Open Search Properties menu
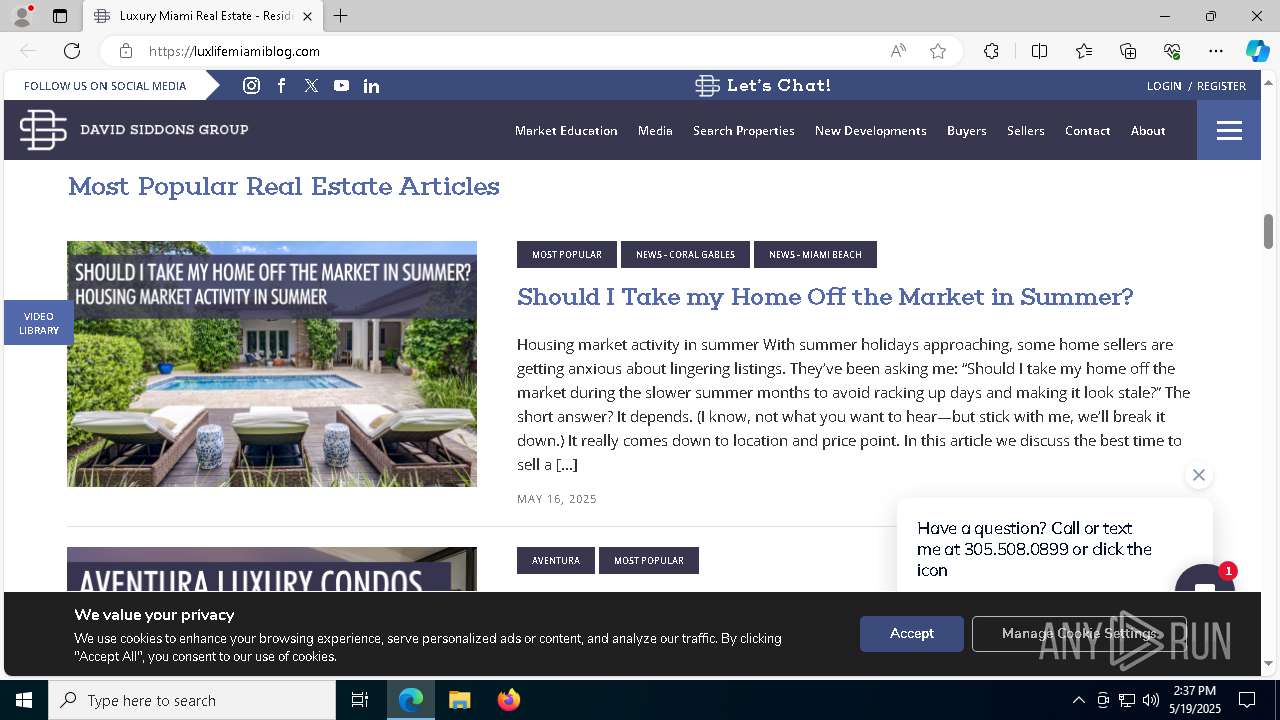Image resolution: width=1280 pixels, height=720 pixels. point(744,131)
